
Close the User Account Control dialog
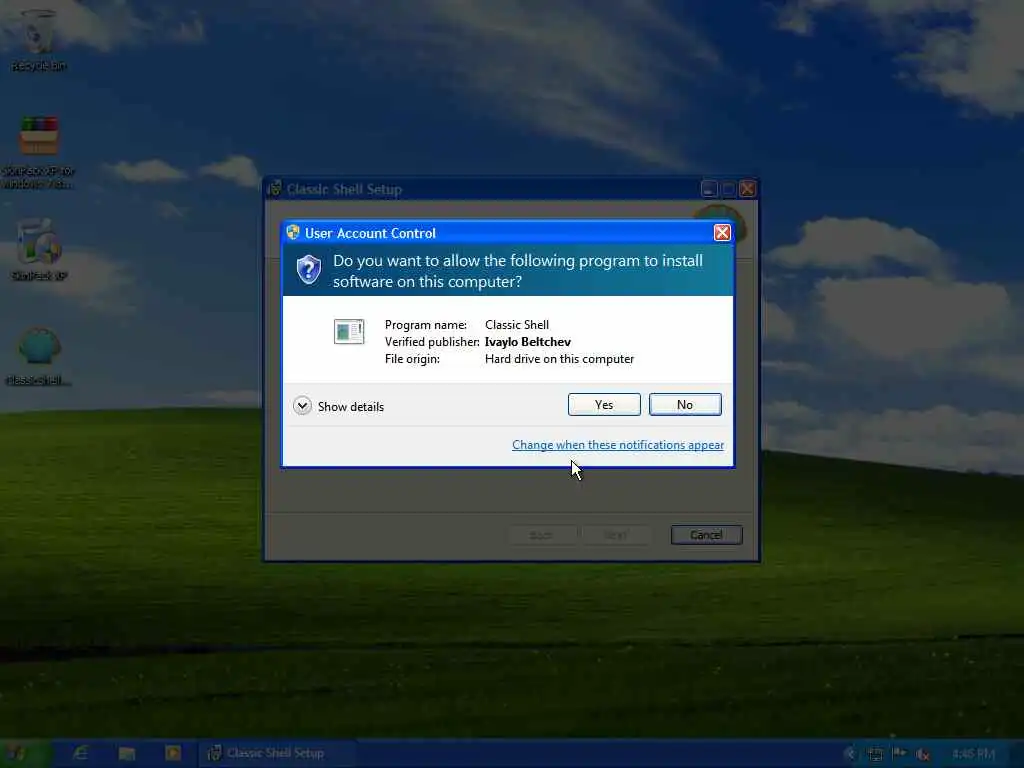[722, 232]
